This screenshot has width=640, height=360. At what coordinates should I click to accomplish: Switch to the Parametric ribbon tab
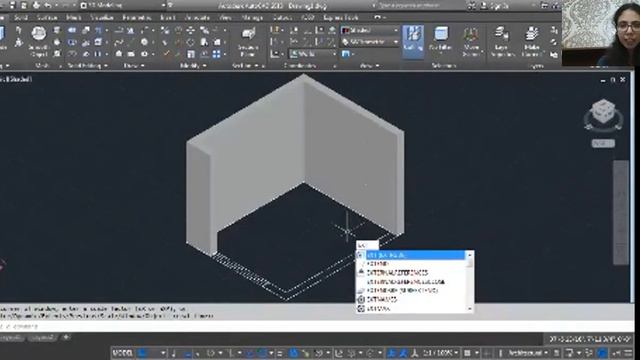pos(137,18)
